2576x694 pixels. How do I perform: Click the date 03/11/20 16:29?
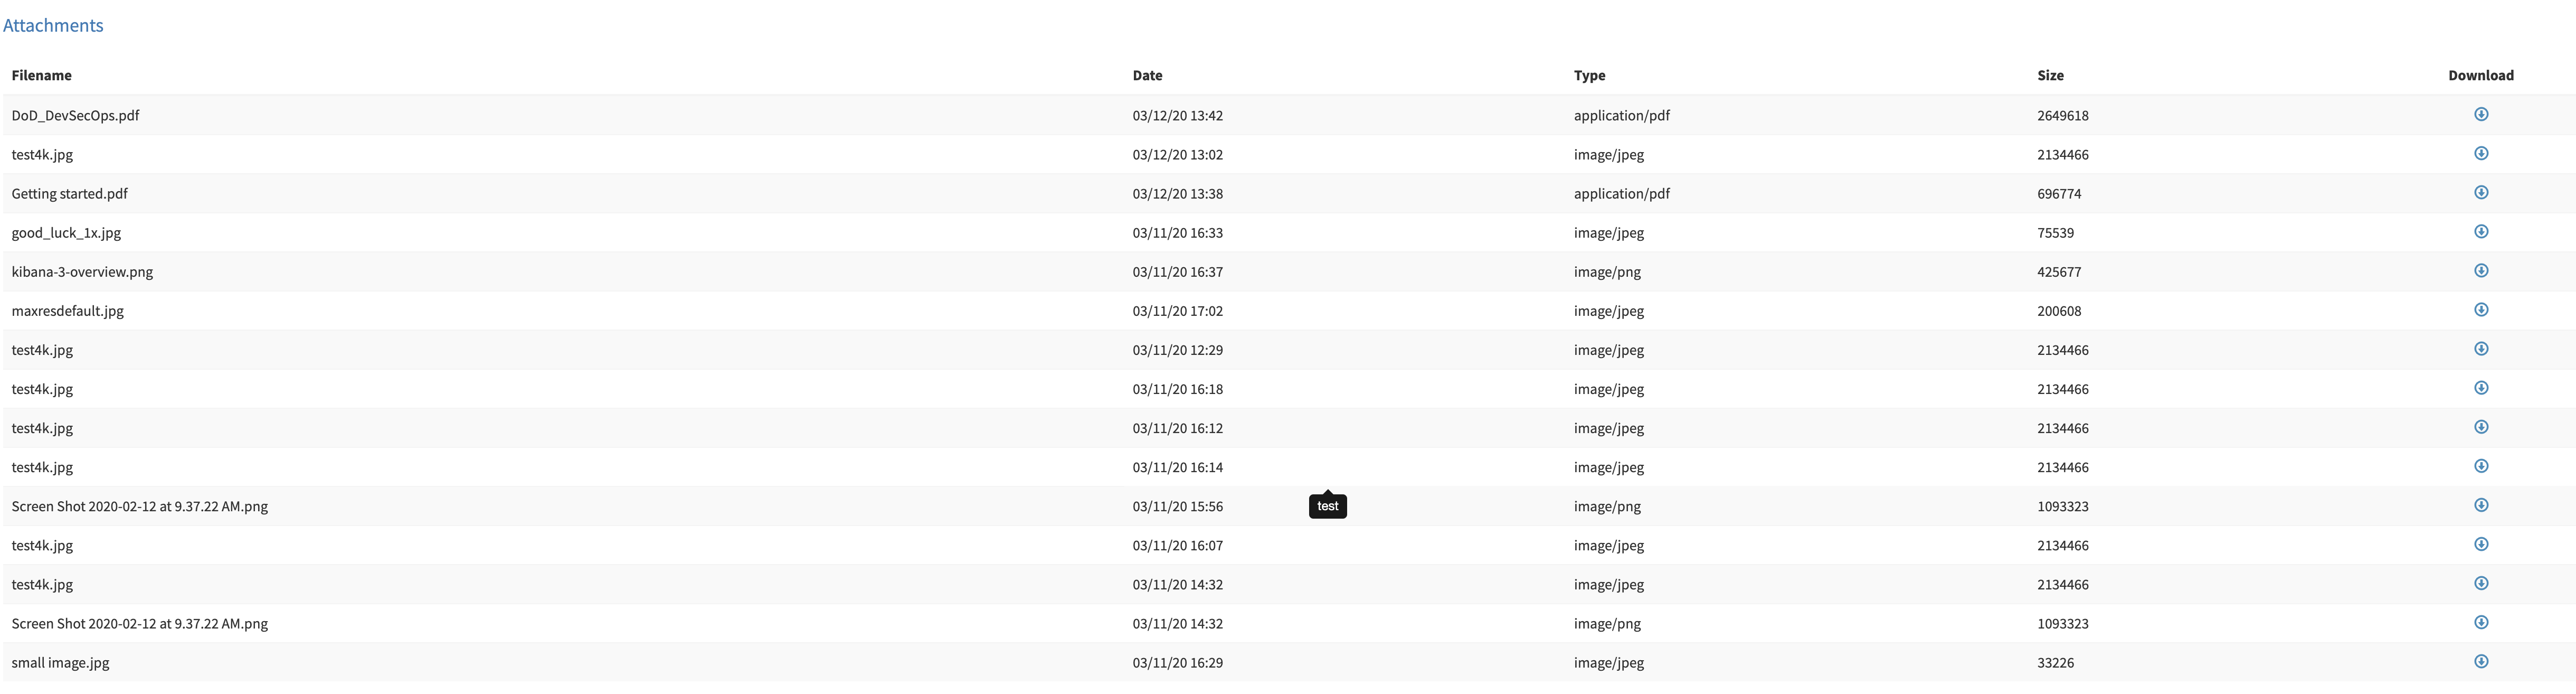click(1177, 662)
